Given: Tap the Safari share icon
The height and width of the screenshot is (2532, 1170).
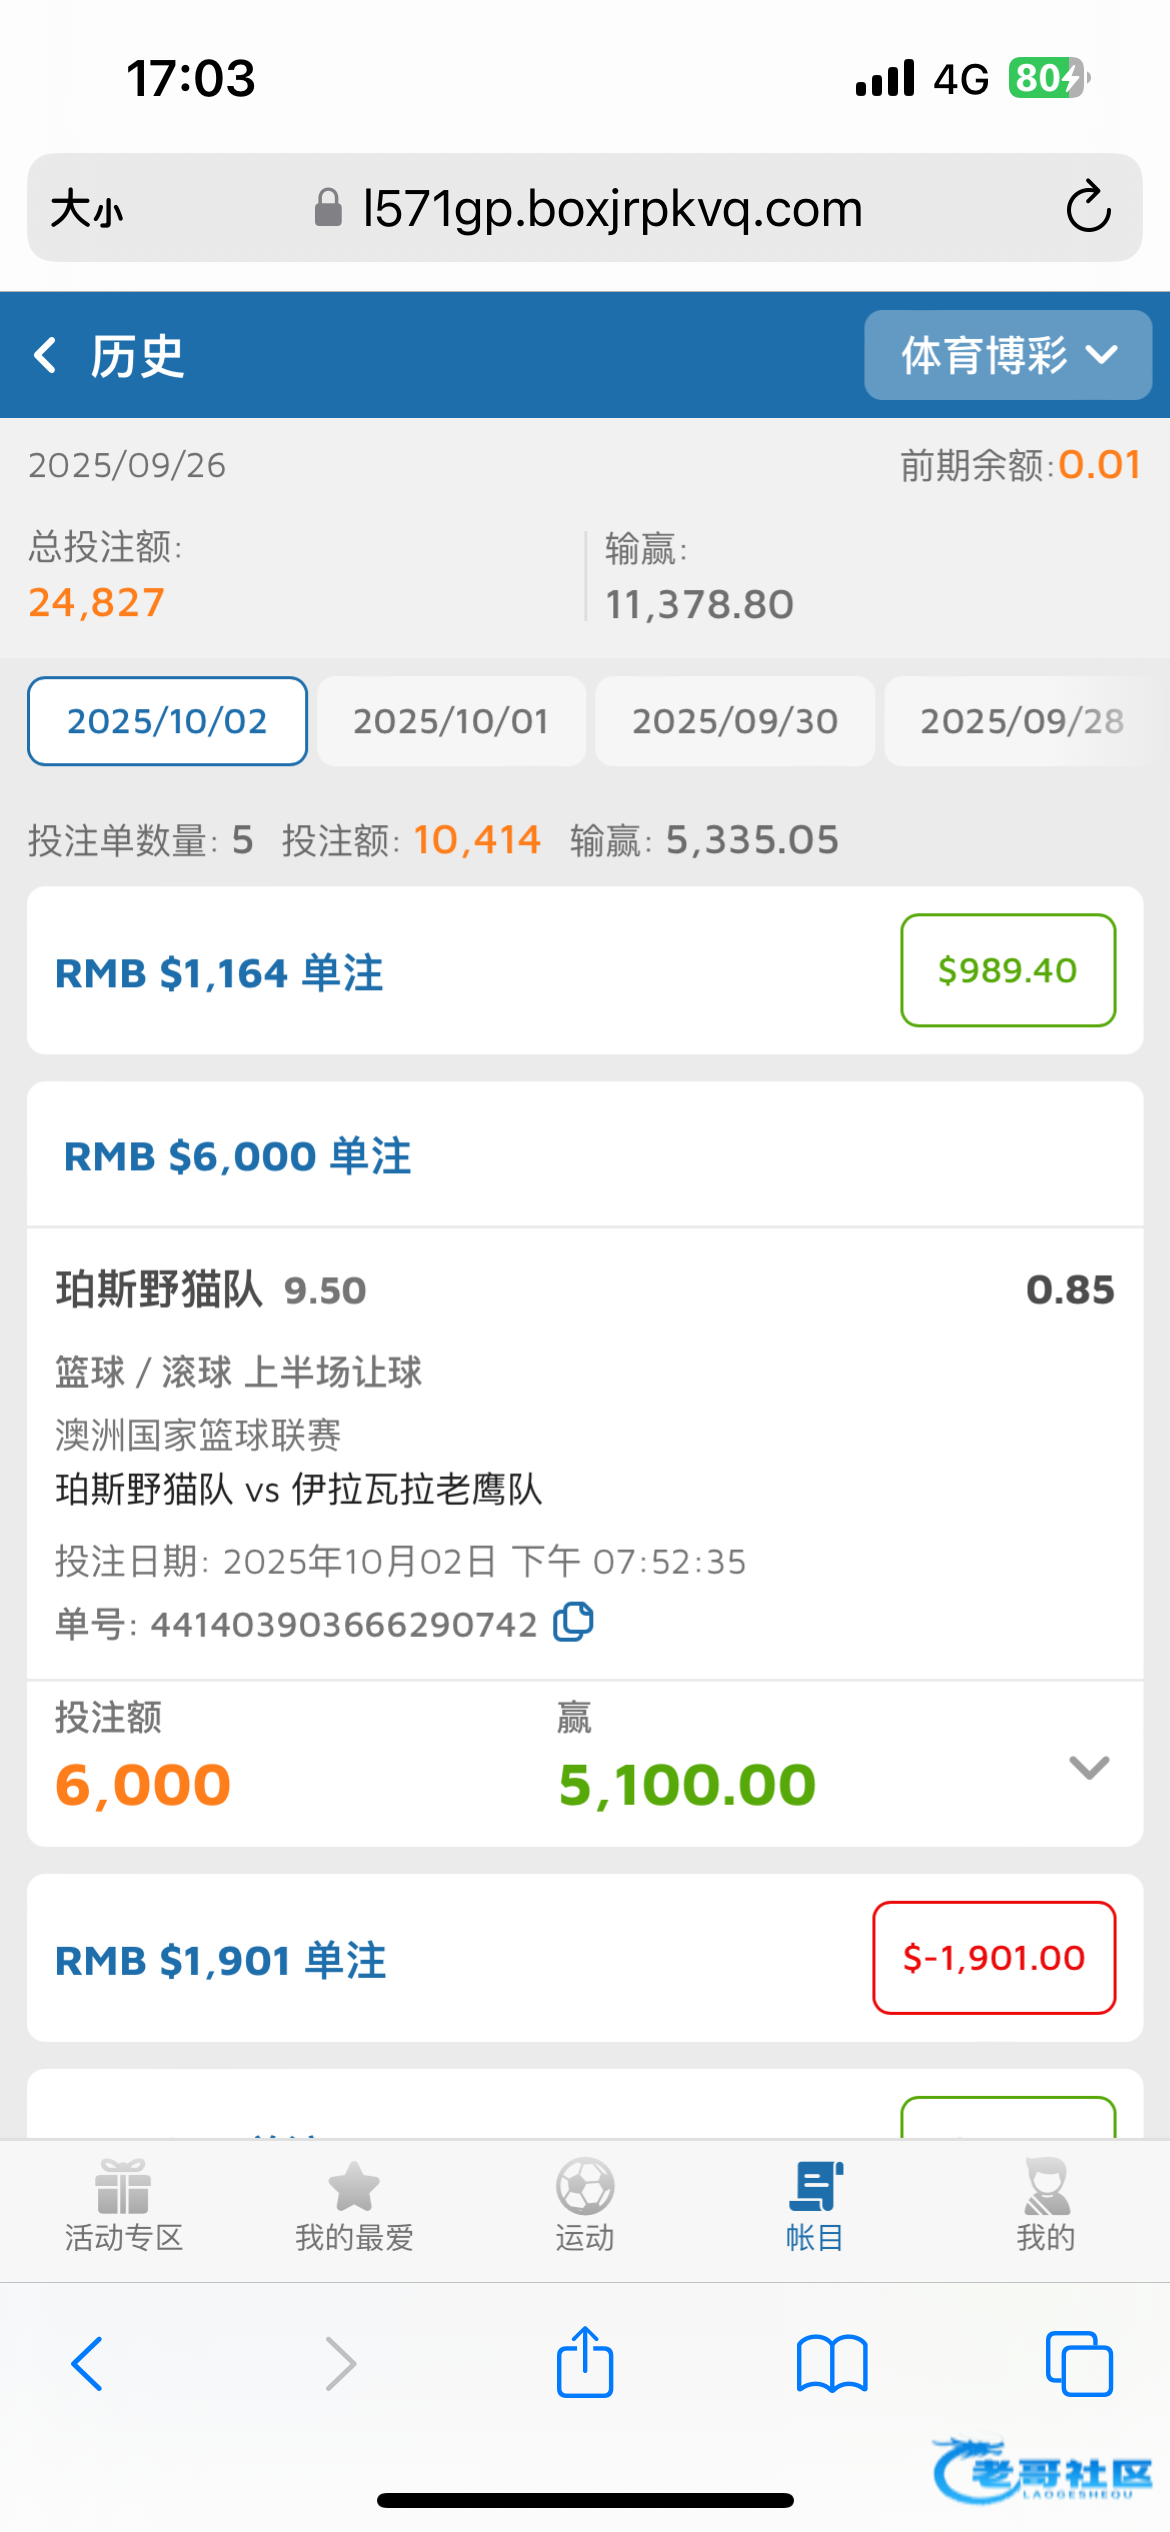Looking at the screenshot, I should pyautogui.click(x=585, y=2364).
